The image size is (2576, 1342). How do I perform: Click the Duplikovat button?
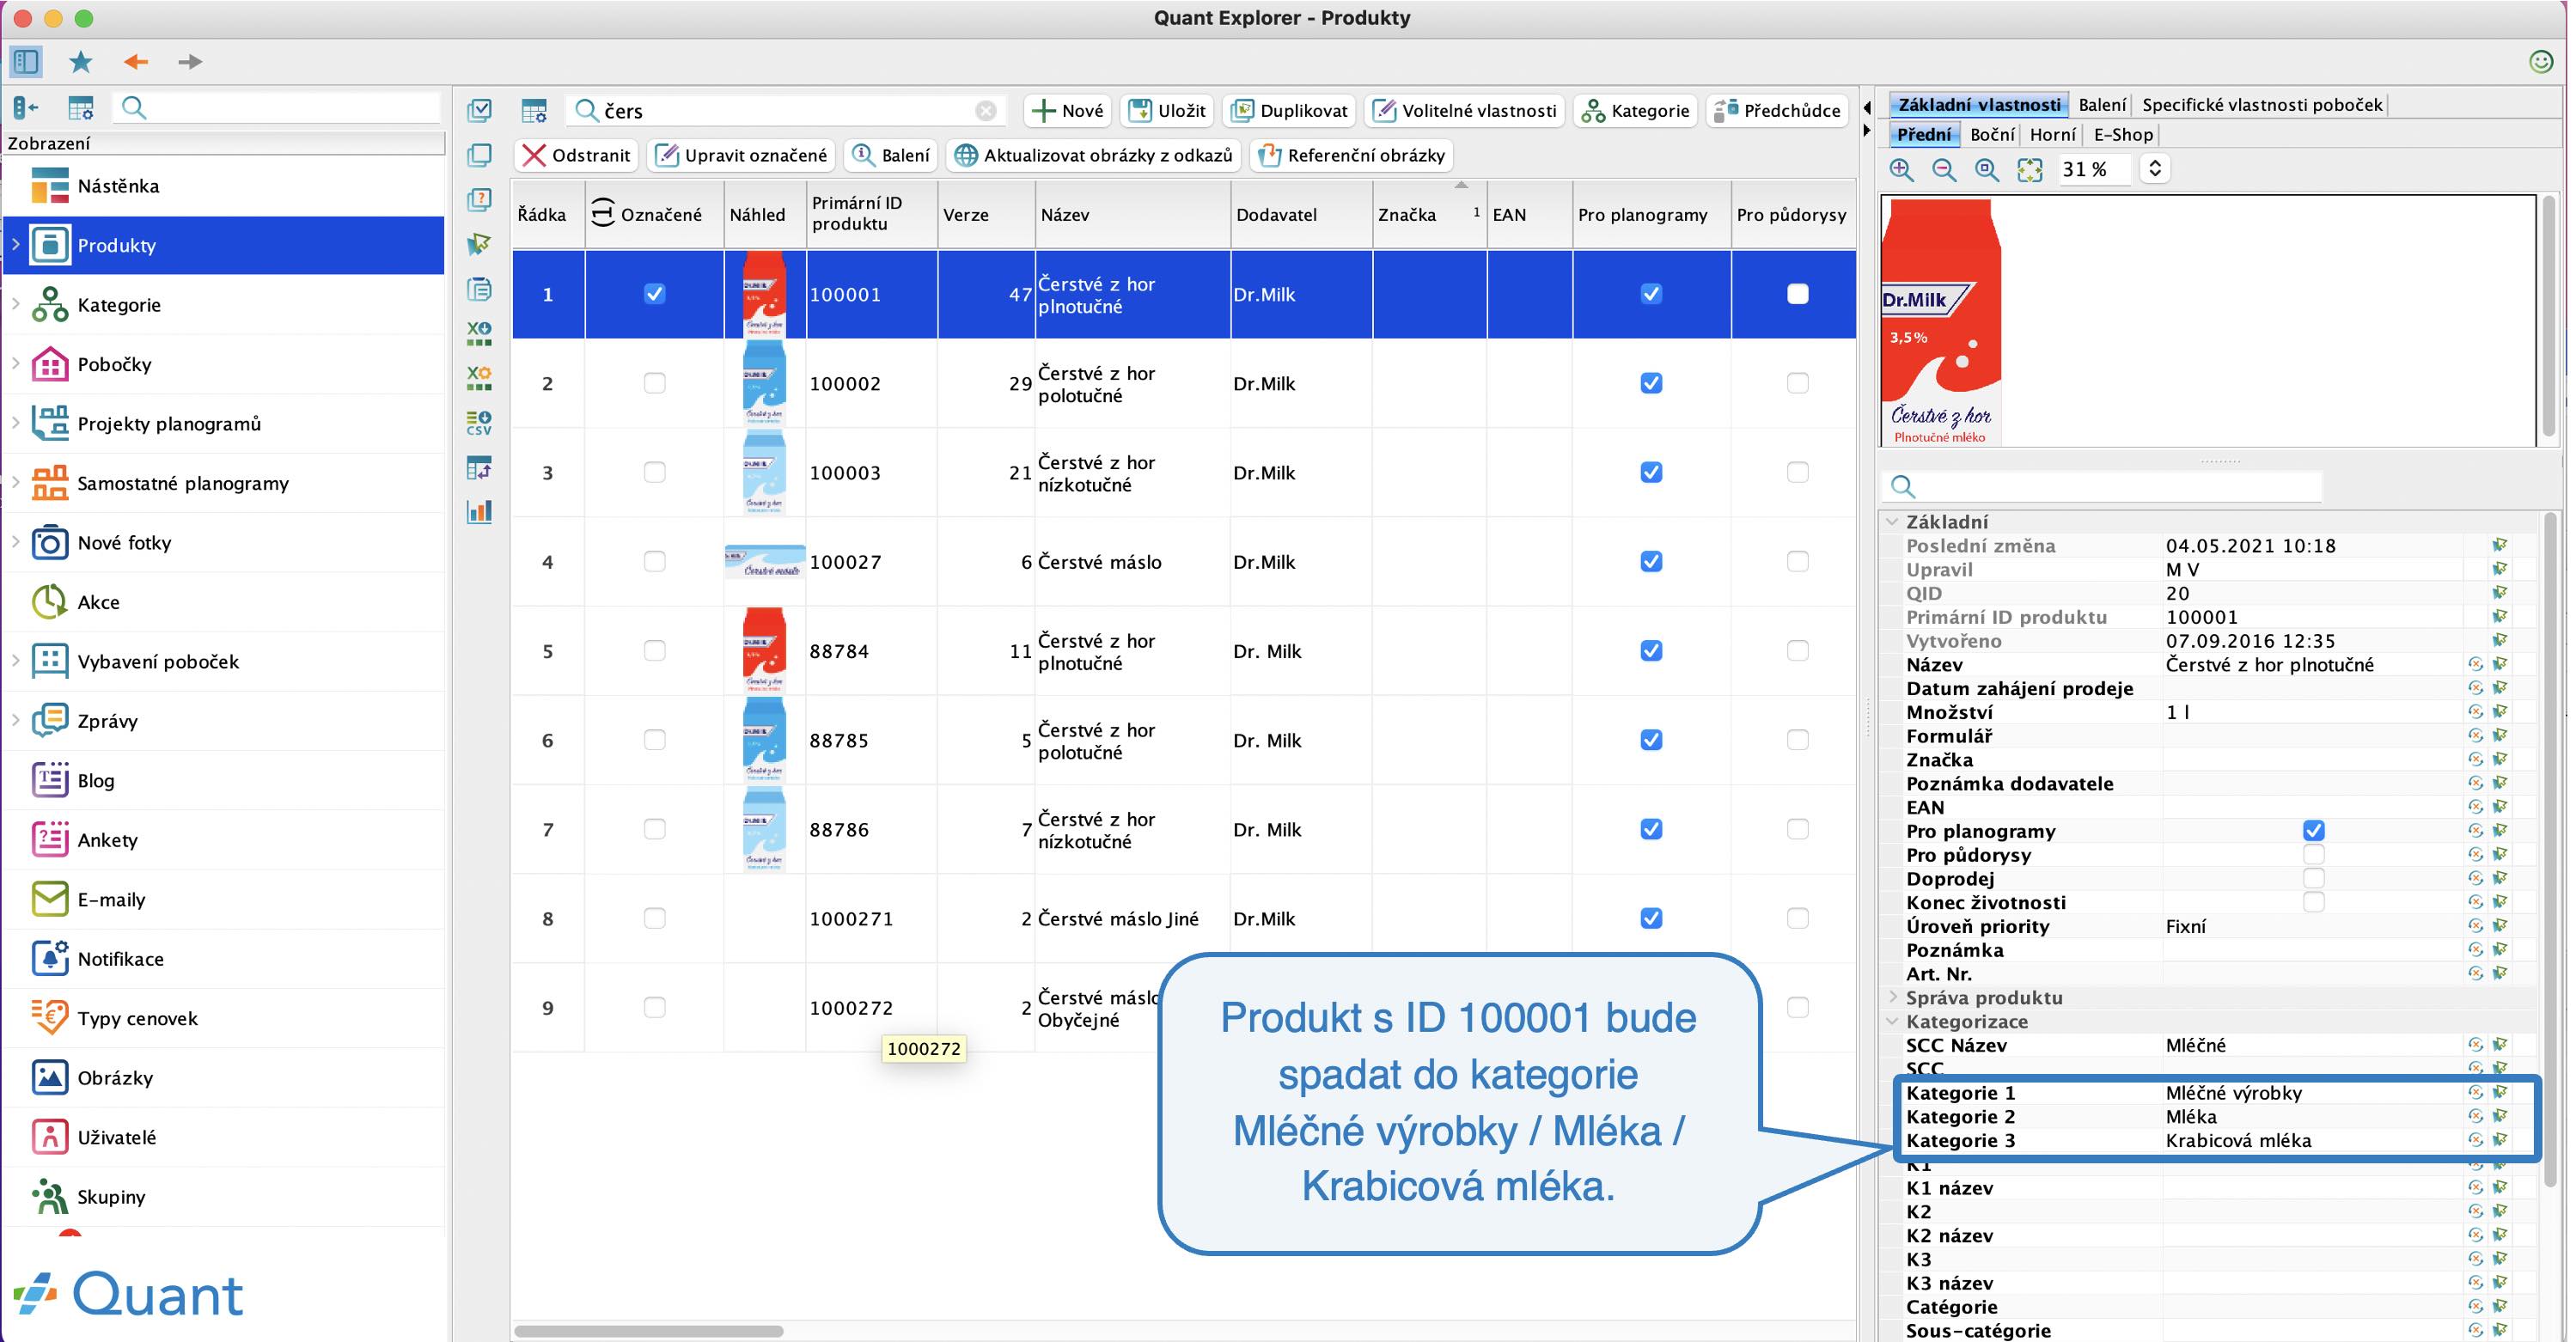1289,111
